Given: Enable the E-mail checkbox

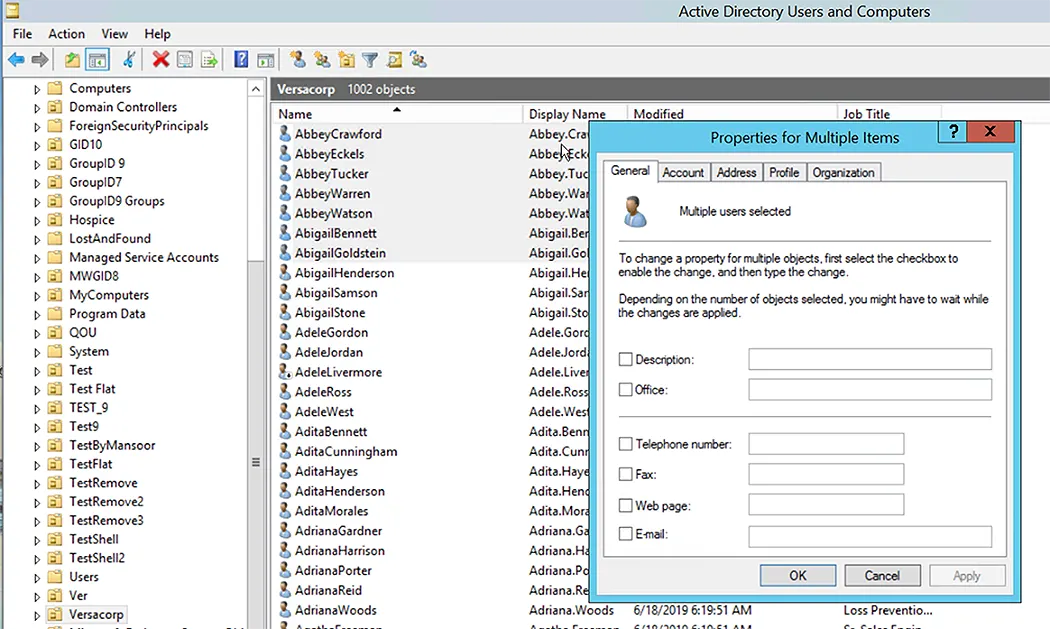Looking at the screenshot, I should pos(625,533).
